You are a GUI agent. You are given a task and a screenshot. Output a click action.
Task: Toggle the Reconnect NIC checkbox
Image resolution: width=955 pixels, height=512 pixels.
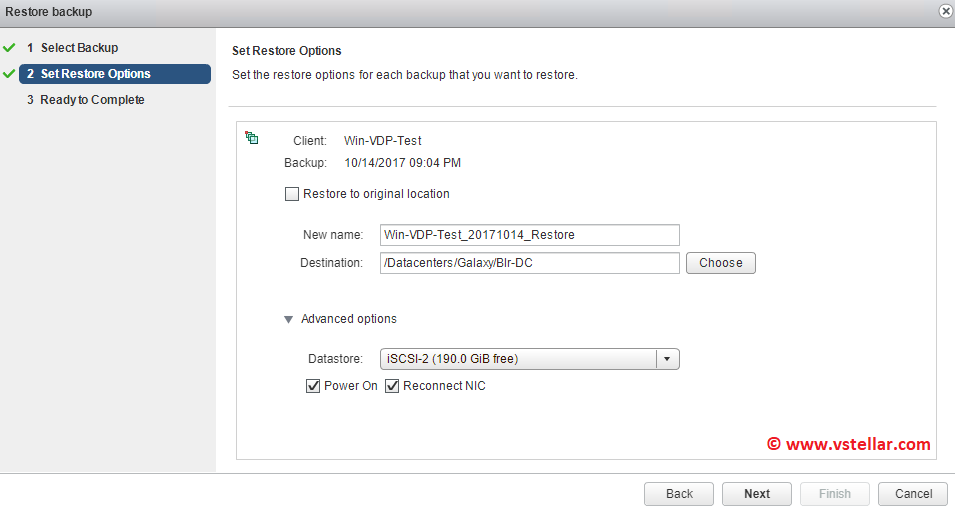click(392, 386)
